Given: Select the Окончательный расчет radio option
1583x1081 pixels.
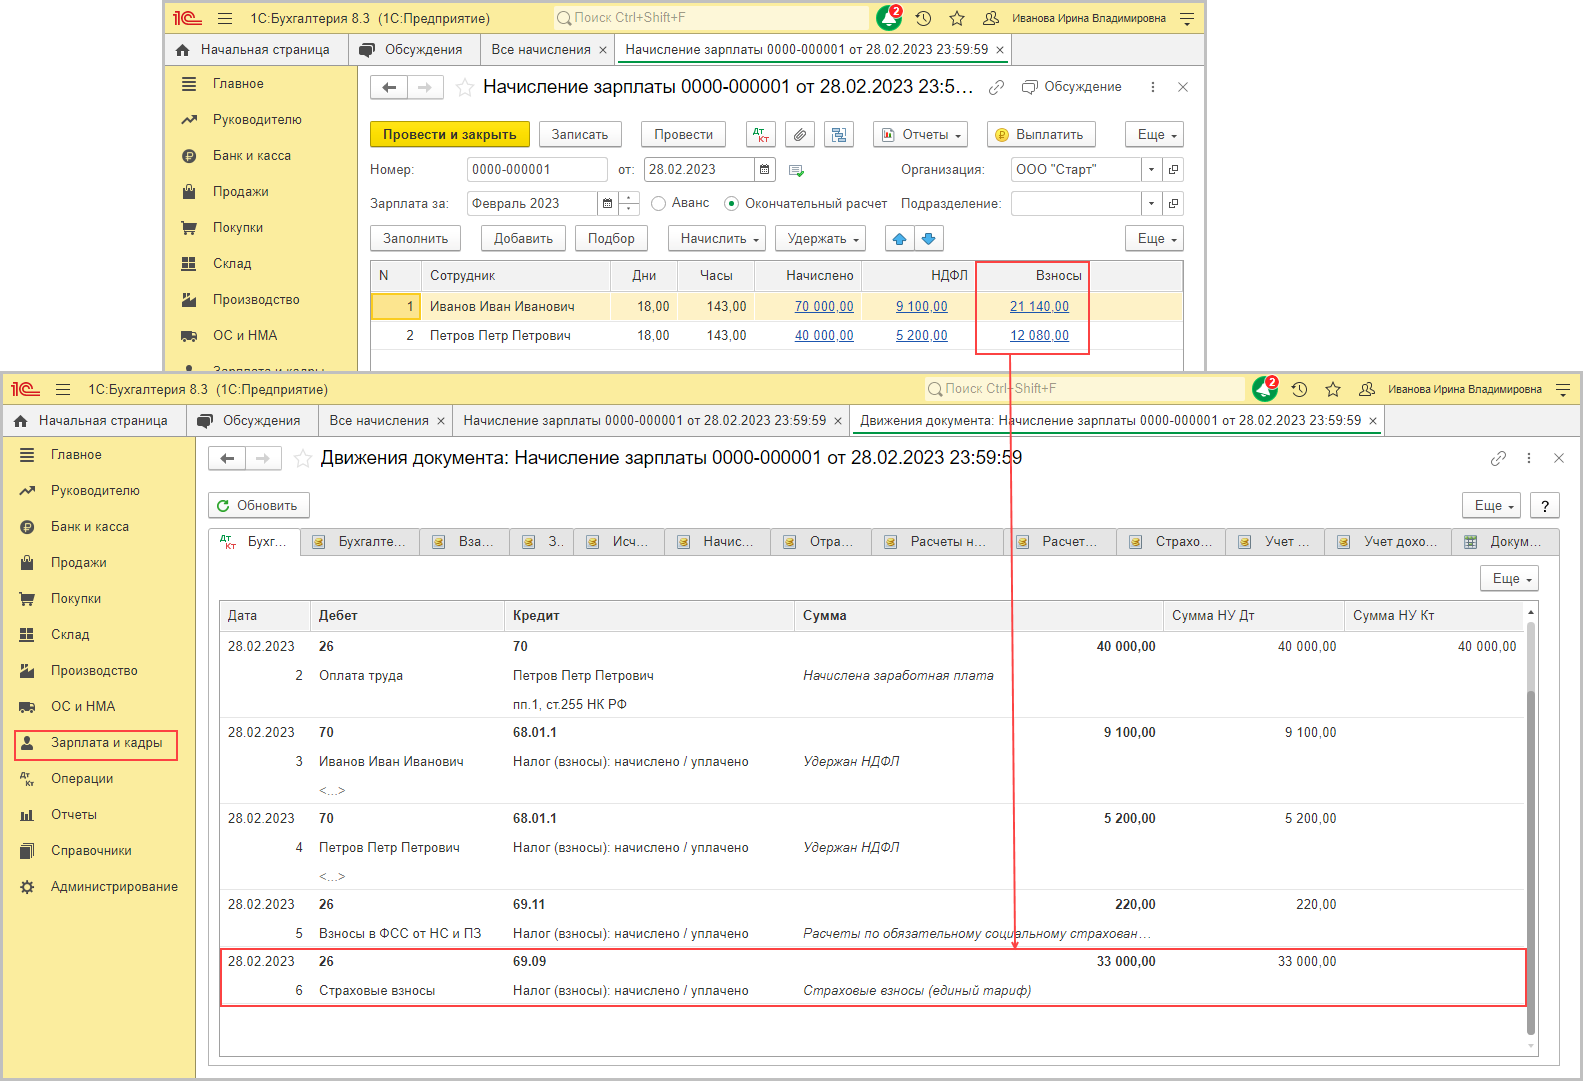Looking at the screenshot, I should point(732,204).
